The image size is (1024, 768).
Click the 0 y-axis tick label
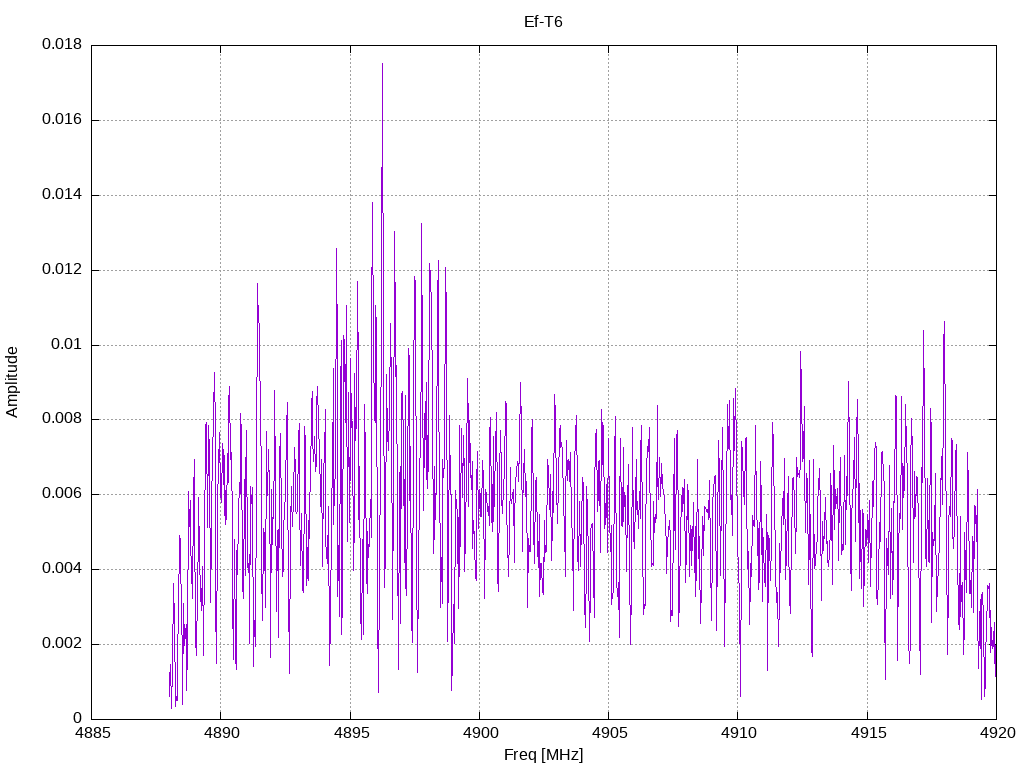(x=78, y=718)
